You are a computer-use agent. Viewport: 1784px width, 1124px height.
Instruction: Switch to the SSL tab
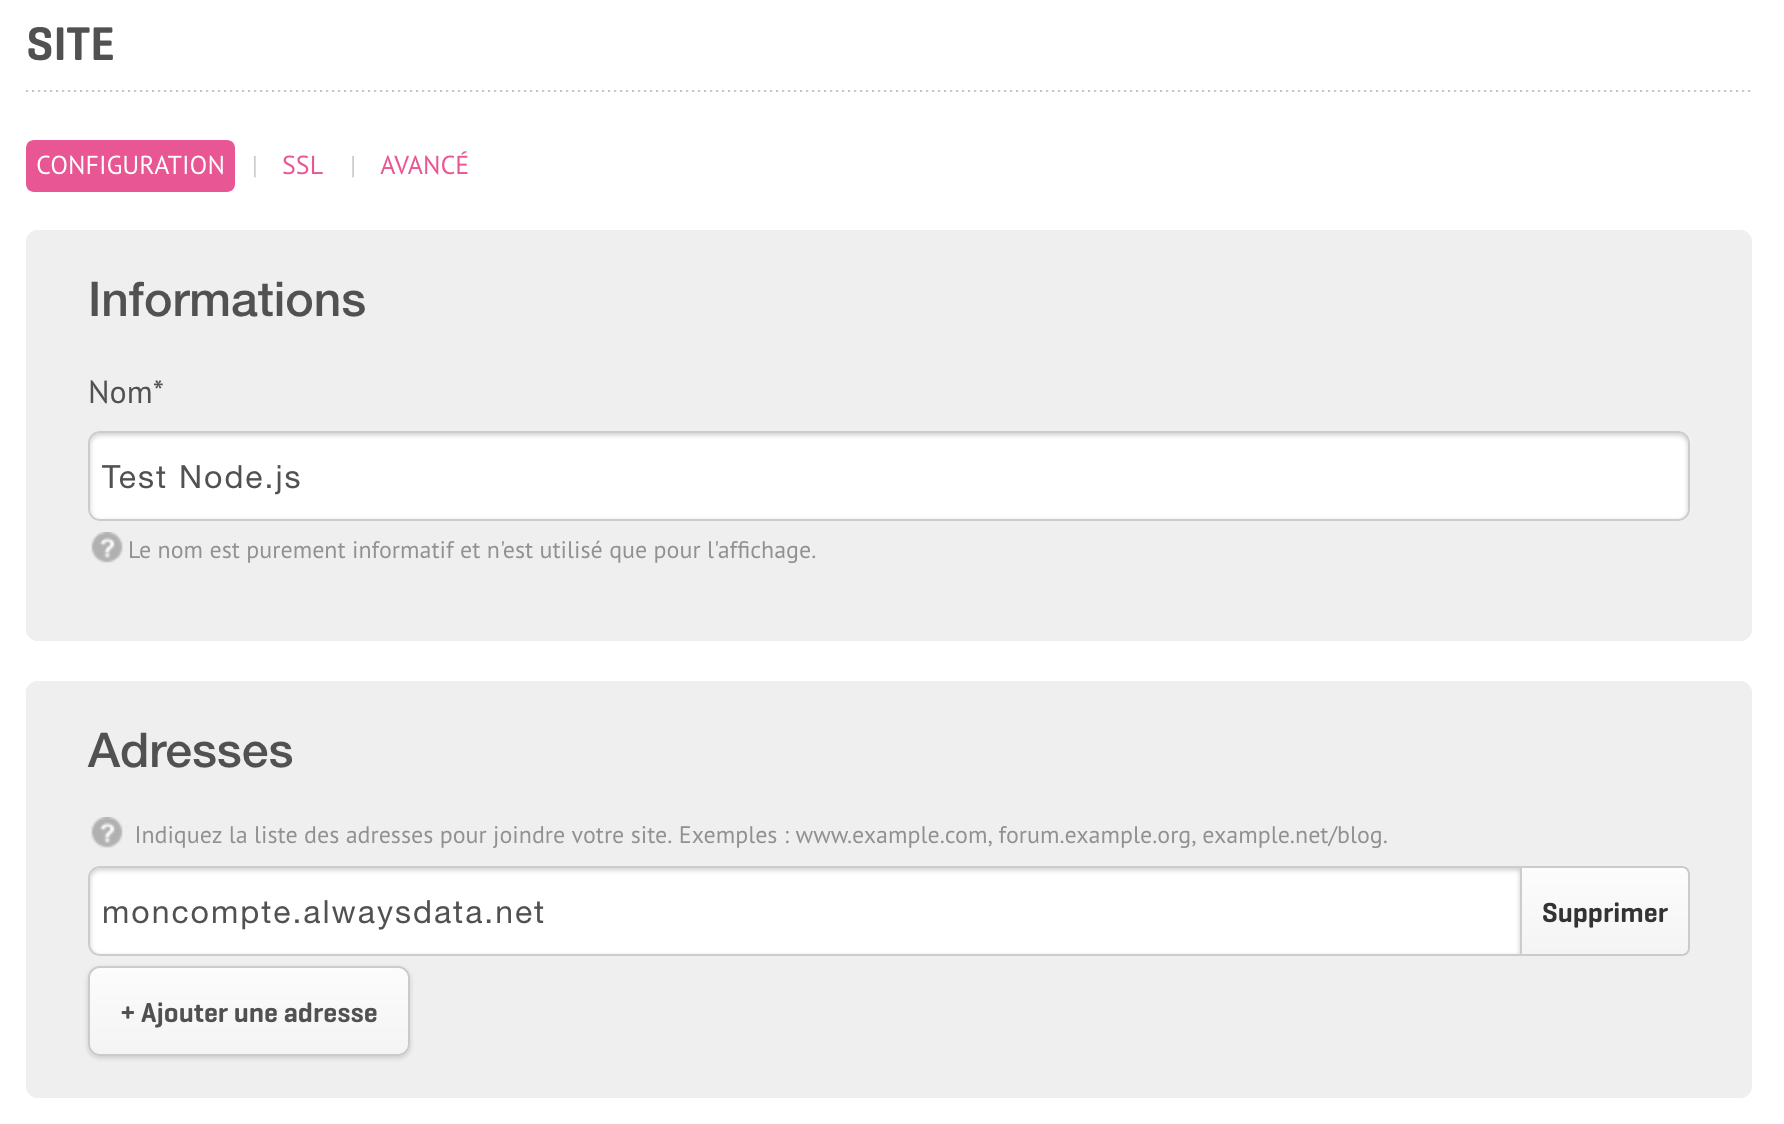coord(302,165)
